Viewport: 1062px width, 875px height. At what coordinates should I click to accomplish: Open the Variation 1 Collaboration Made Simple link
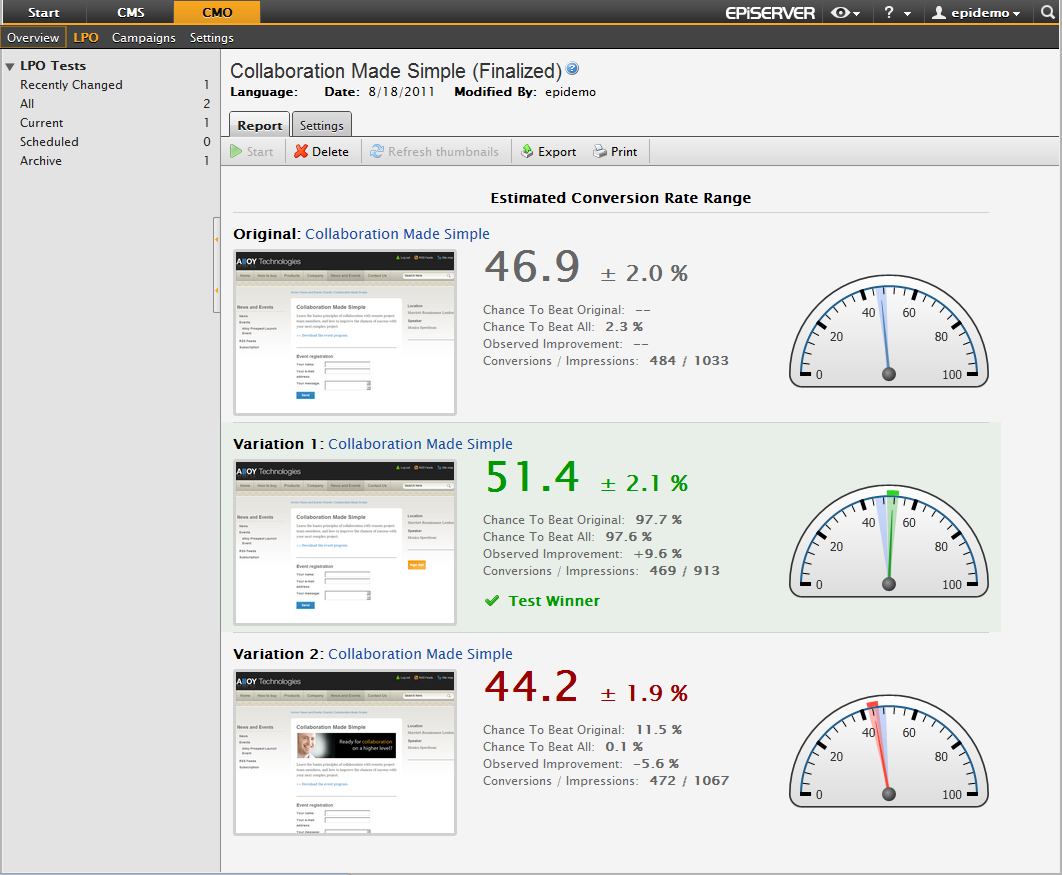tap(420, 444)
